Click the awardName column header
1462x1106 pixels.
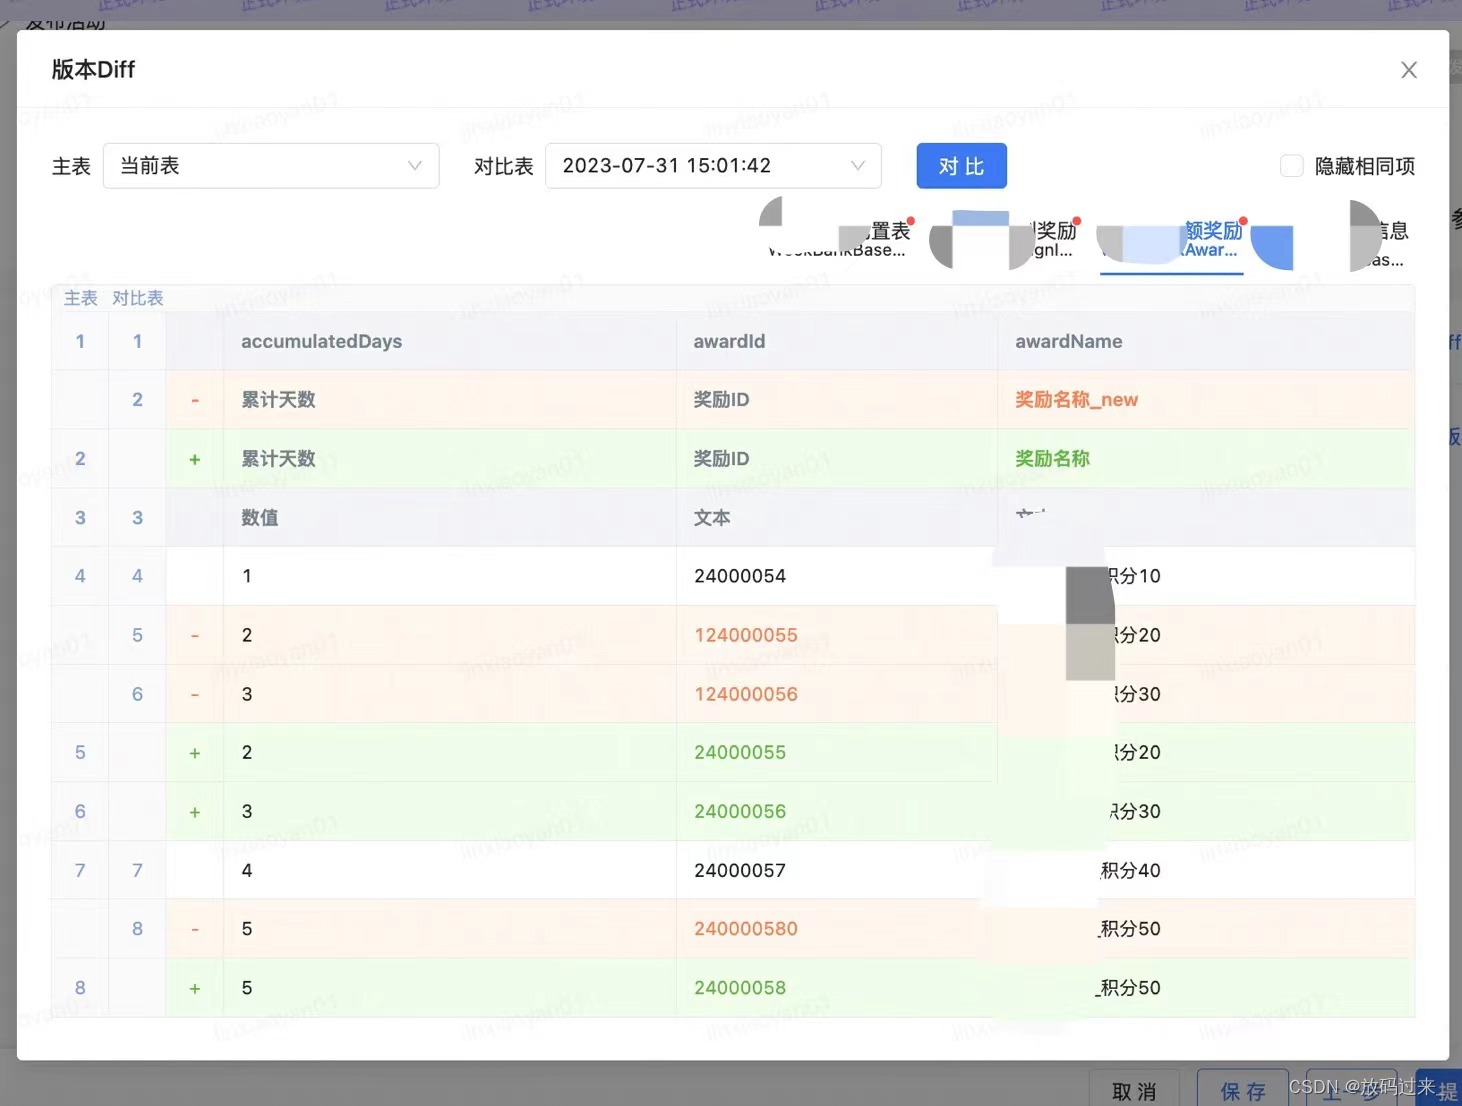(x=1068, y=342)
